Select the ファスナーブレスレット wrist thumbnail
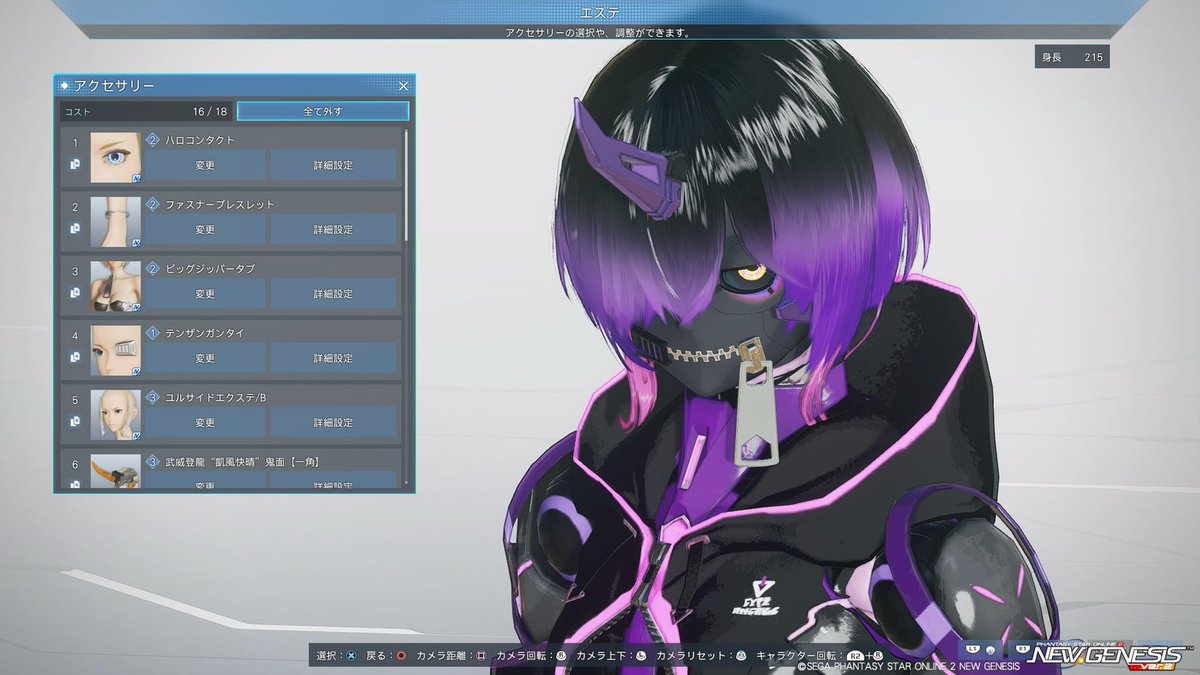Screen dimensions: 1200x675 (x=116, y=222)
